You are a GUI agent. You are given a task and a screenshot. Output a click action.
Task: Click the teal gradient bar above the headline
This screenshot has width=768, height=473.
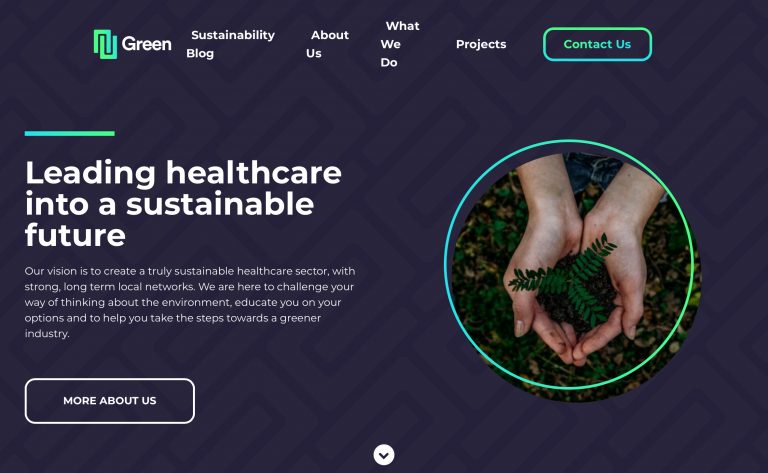[70, 133]
